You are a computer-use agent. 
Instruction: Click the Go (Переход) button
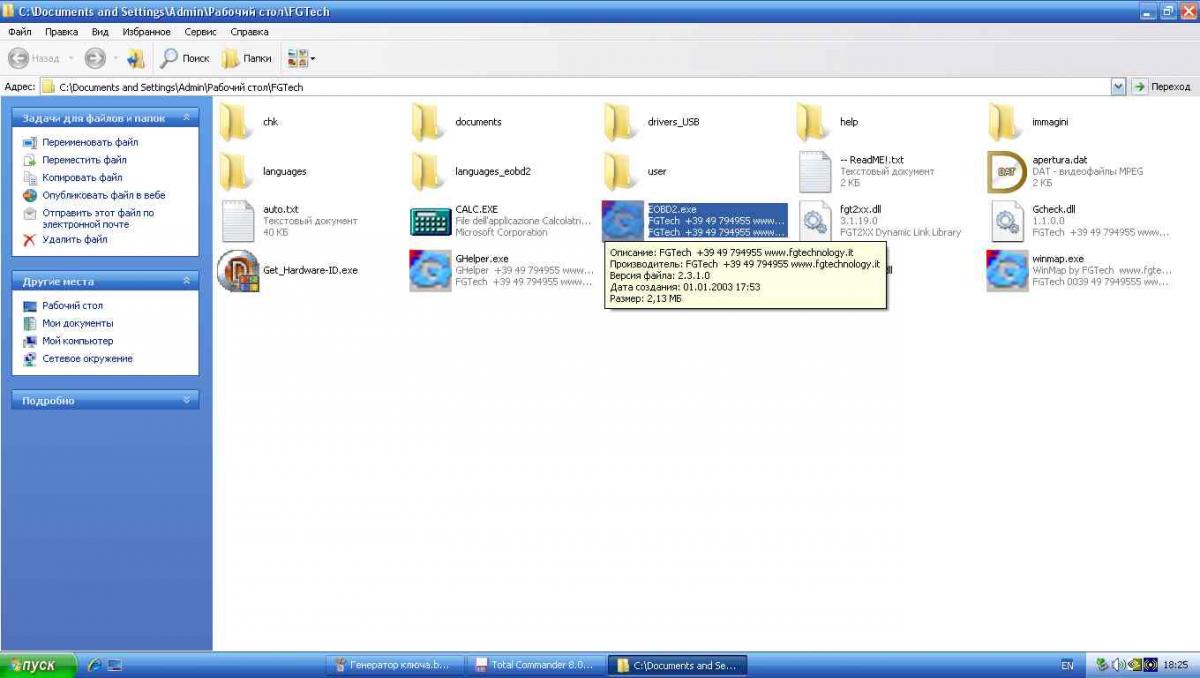point(1162,87)
